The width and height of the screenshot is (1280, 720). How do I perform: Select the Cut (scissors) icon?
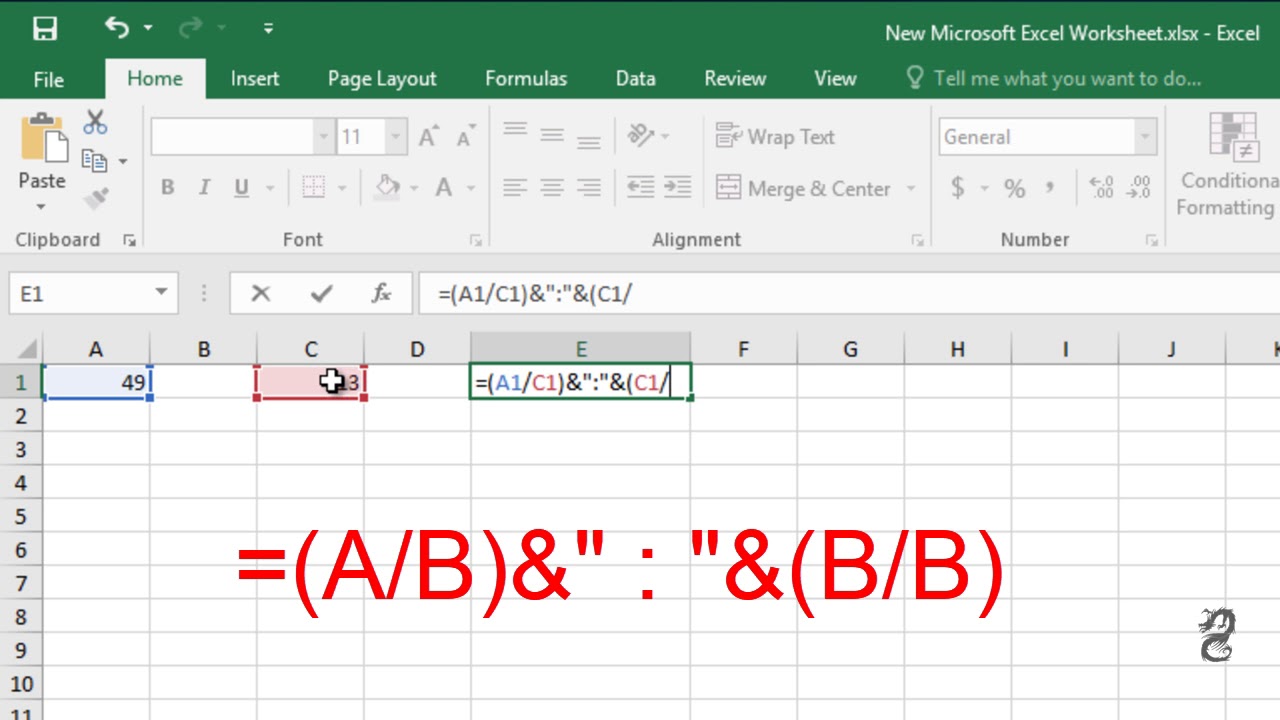(95, 122)
